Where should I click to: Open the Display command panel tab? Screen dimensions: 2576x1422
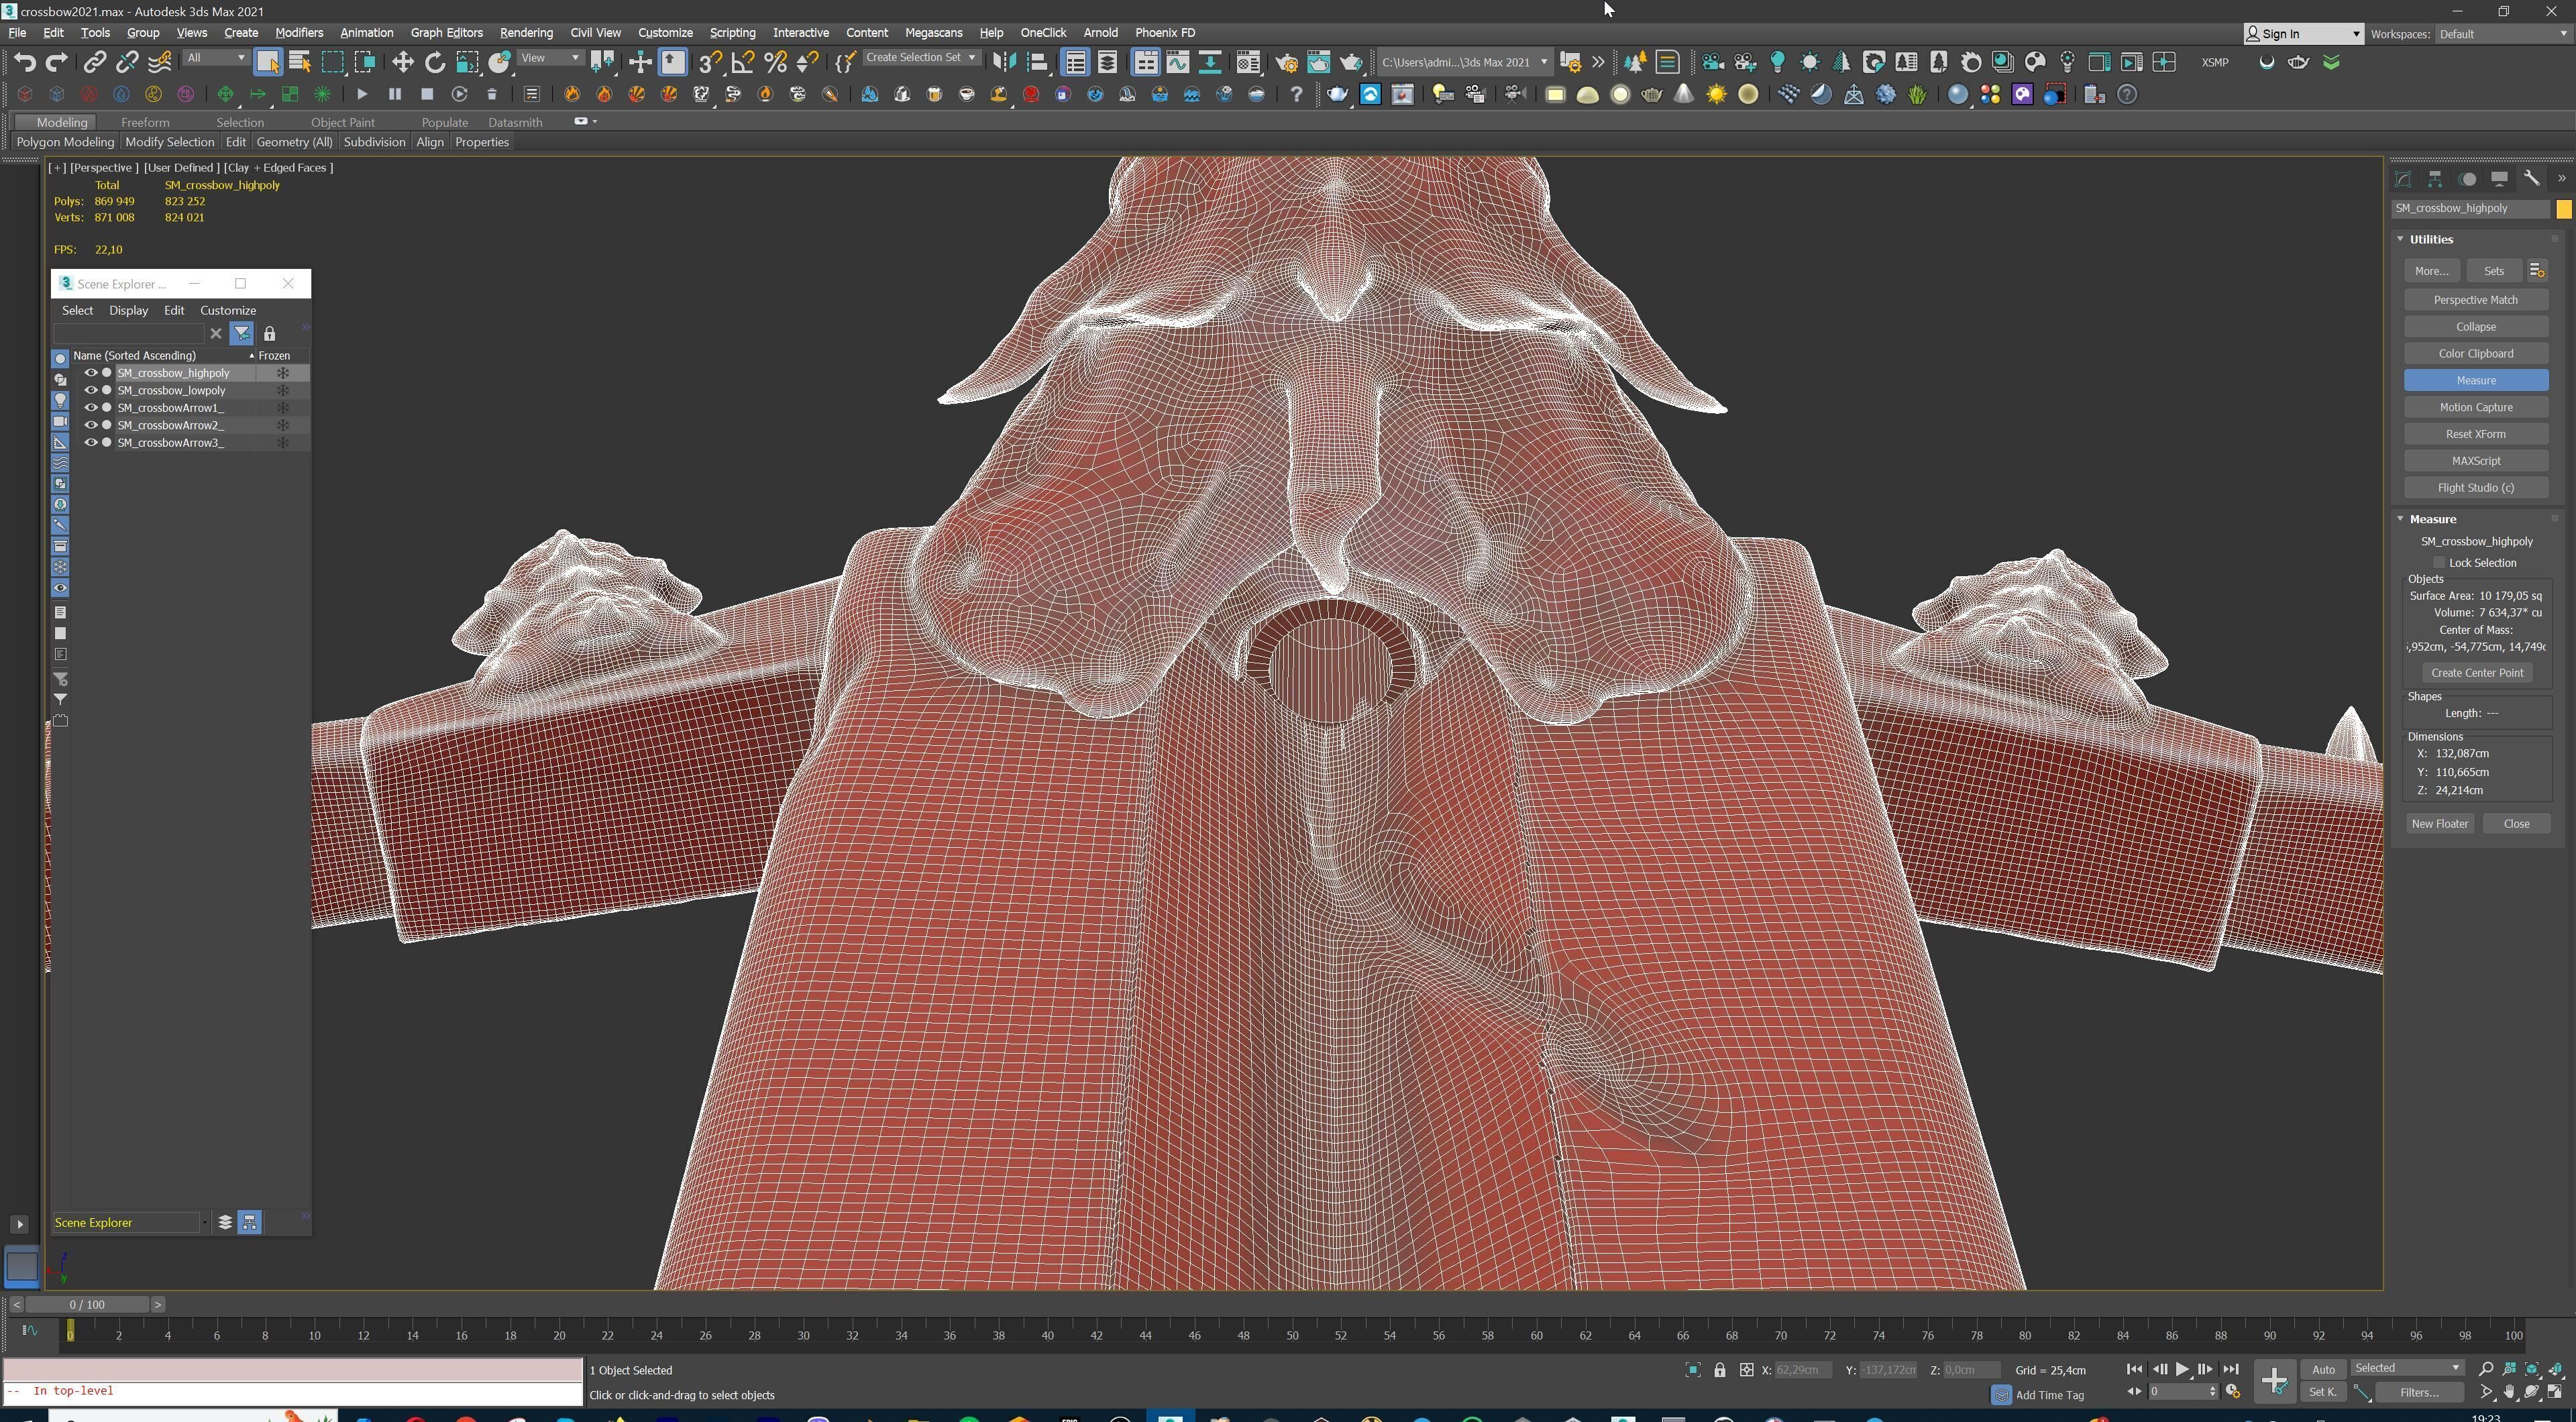click(x=2499, y=179)
